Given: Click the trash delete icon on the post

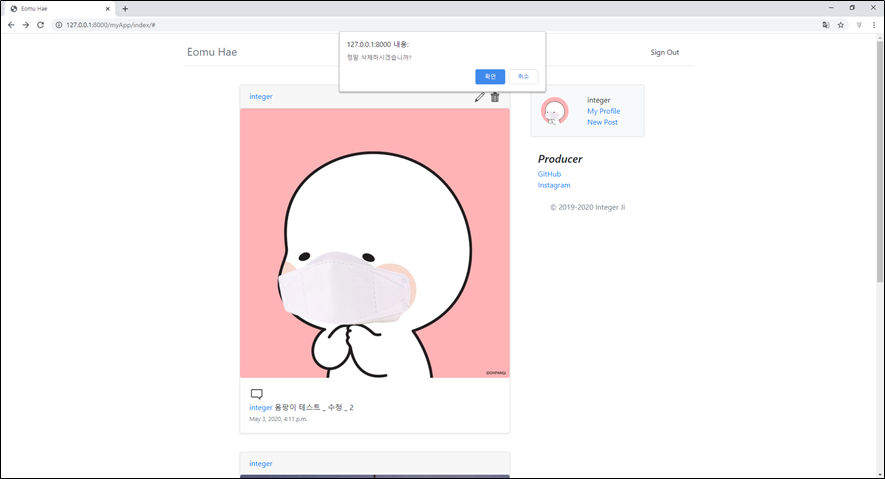Looking at the screenshot, I should [x=495, y=97].
